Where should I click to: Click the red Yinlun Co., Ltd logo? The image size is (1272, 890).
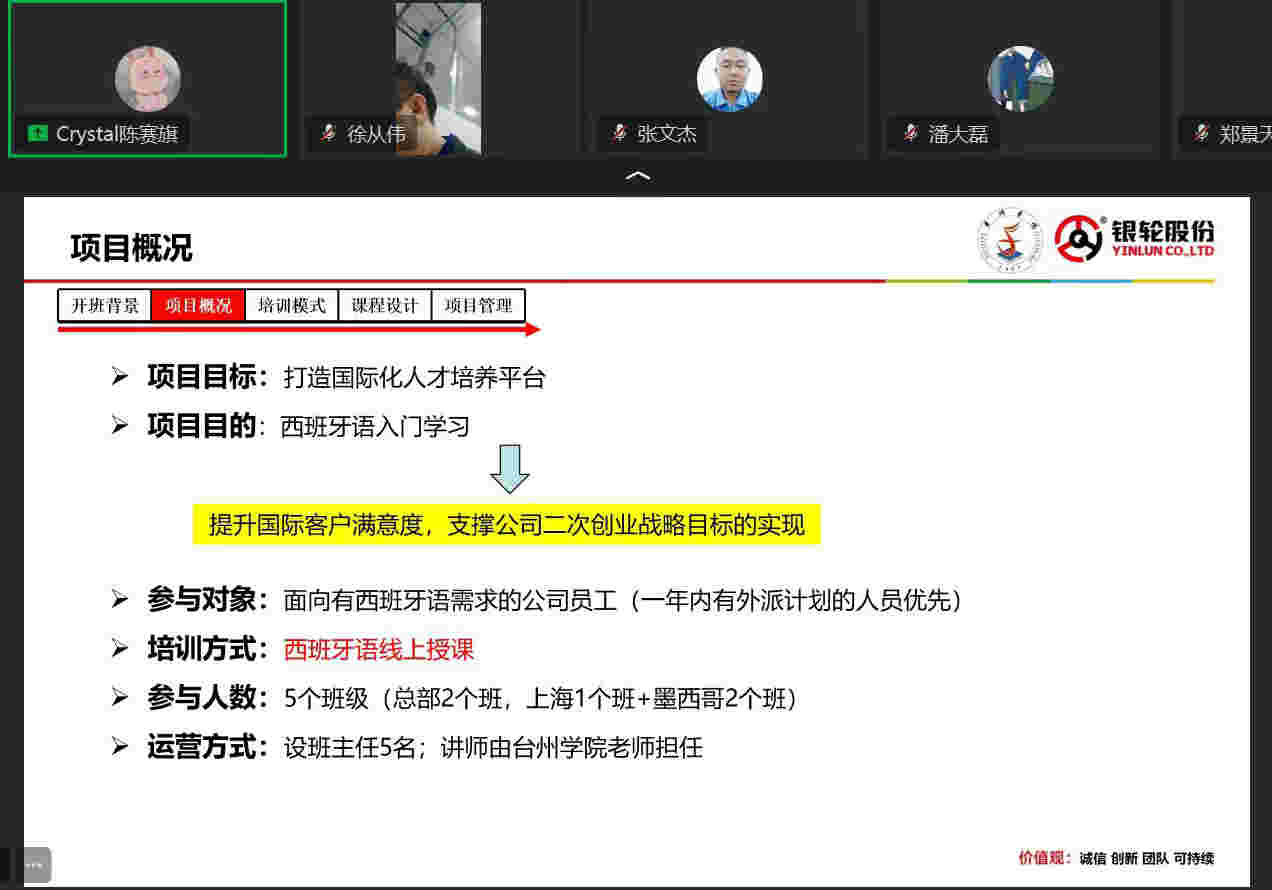(1135, 239)
